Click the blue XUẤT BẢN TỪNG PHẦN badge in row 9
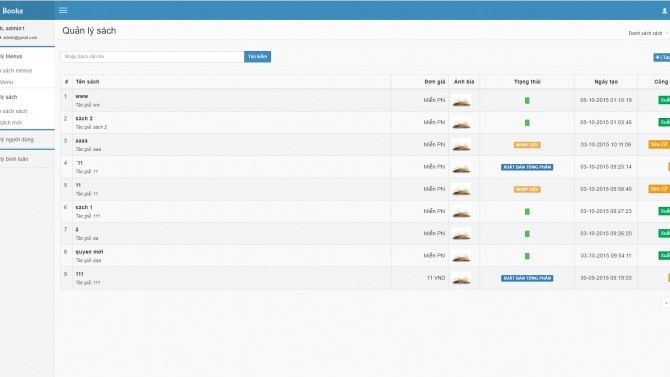 click(x=527, y=278)
